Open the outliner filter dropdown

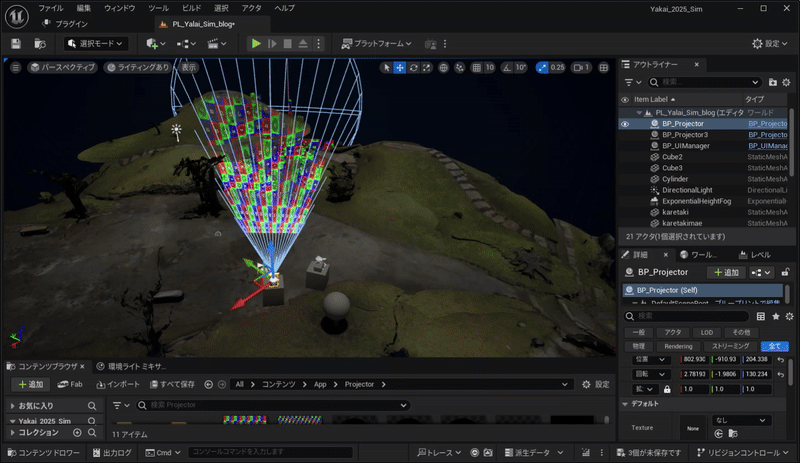(x=633, y=82)
